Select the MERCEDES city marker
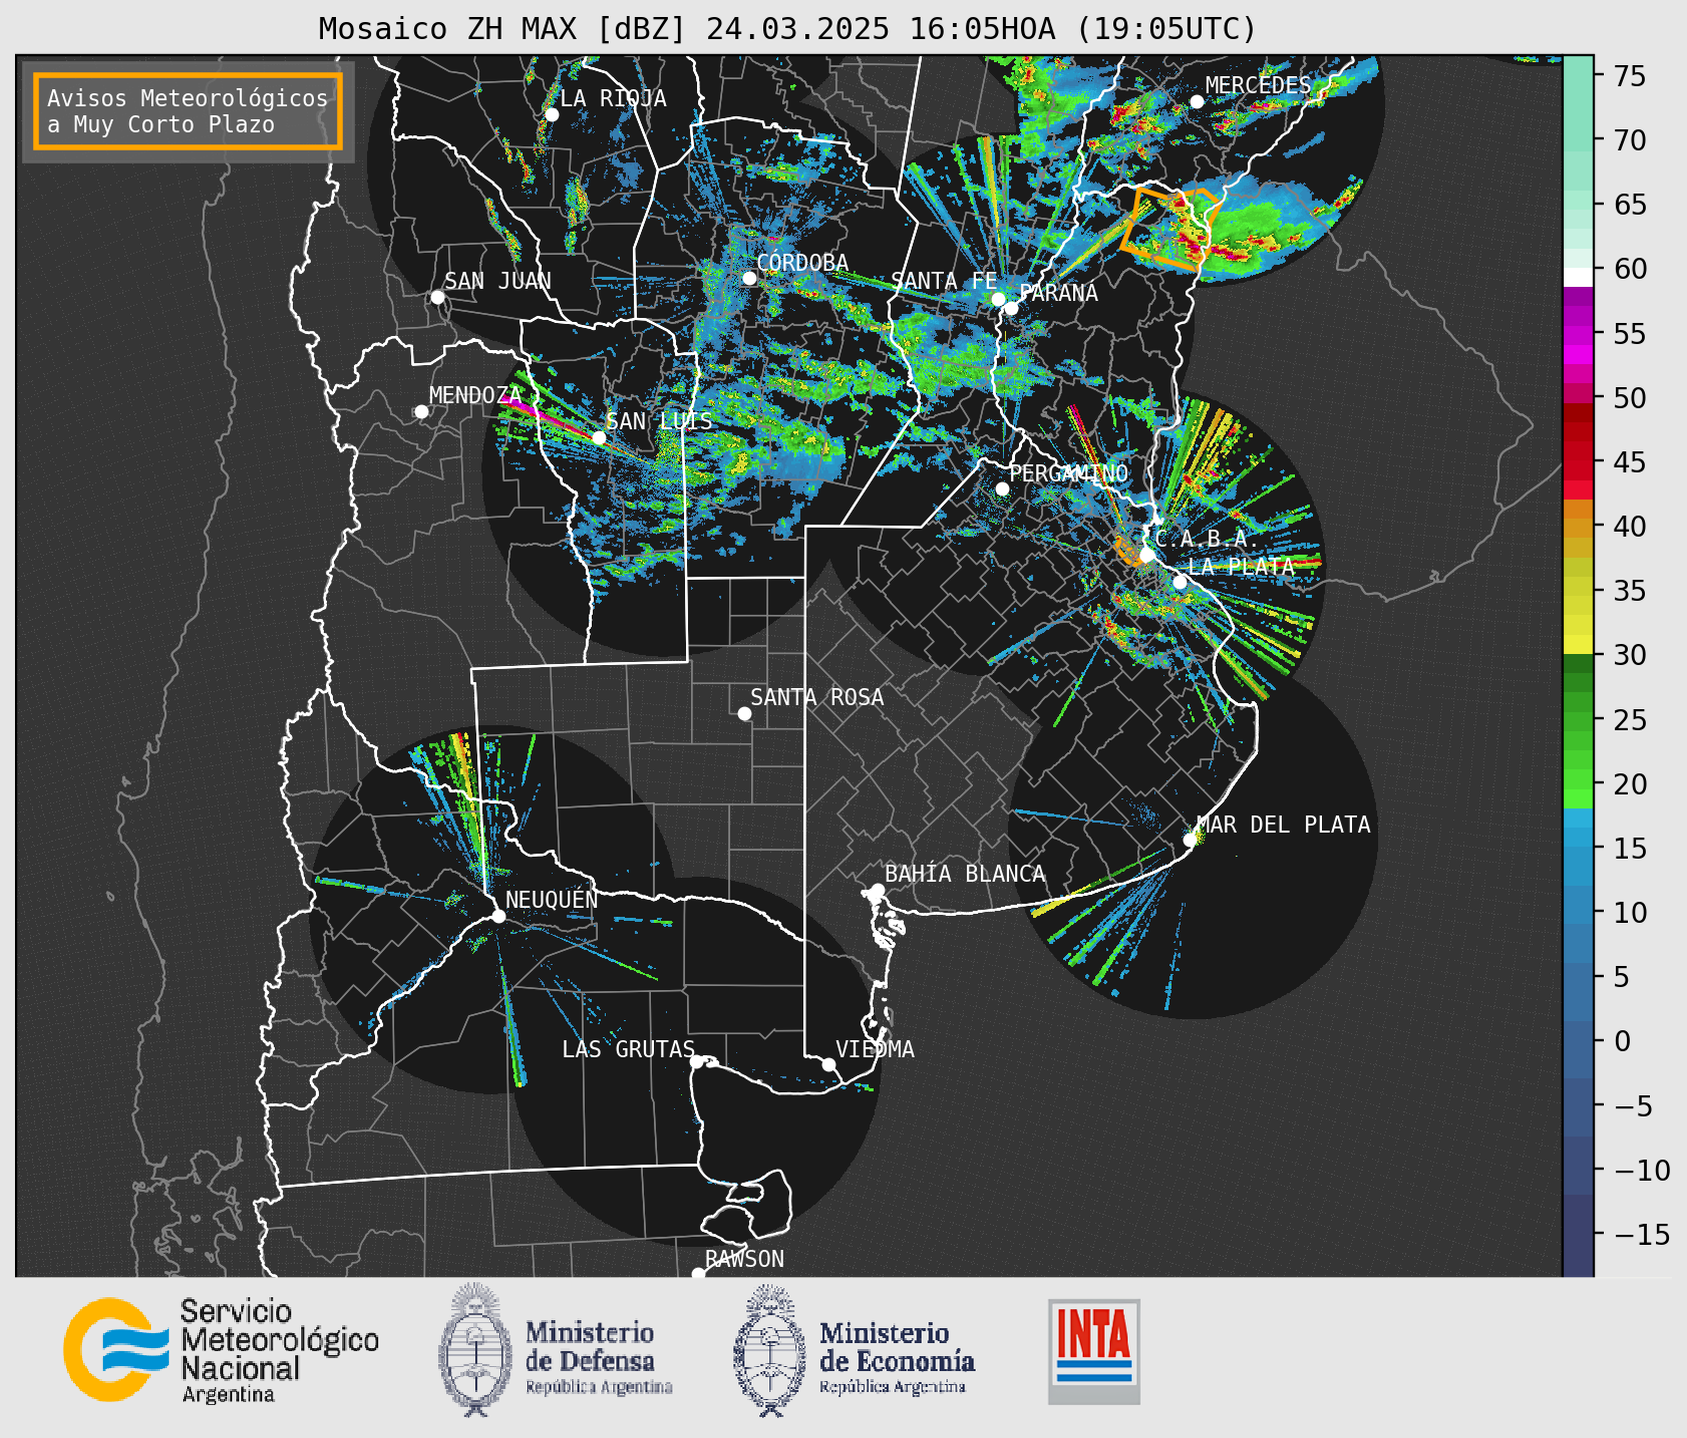Screen dimensions: 1687x1438 (1197, 102)
